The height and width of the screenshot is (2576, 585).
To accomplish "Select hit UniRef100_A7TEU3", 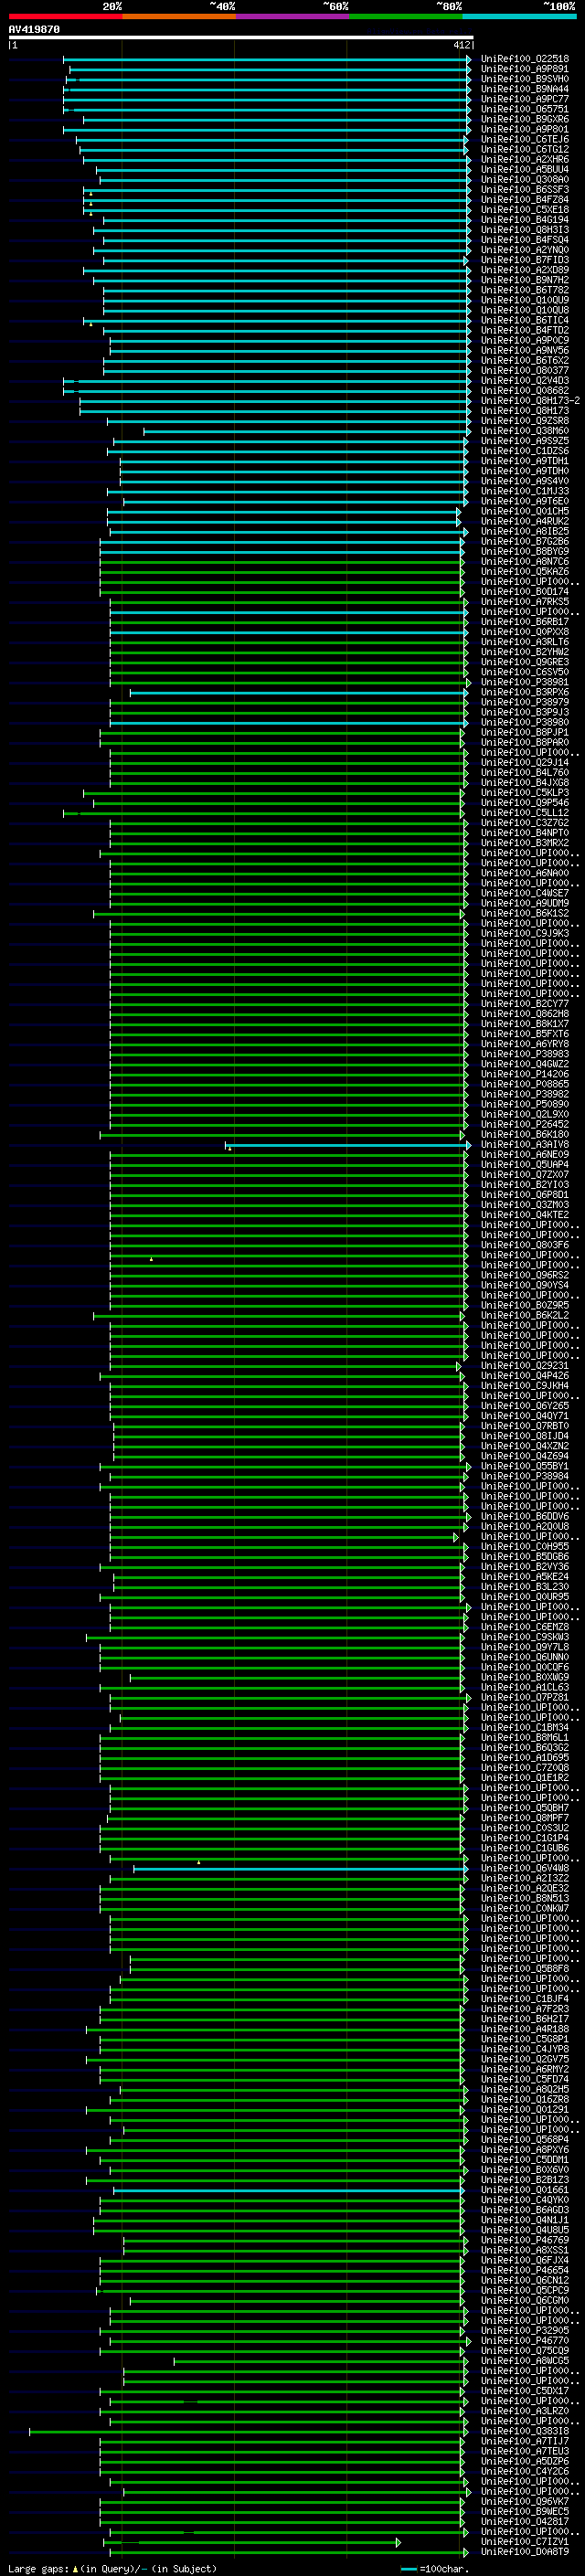I will [x=525, y=2451].
